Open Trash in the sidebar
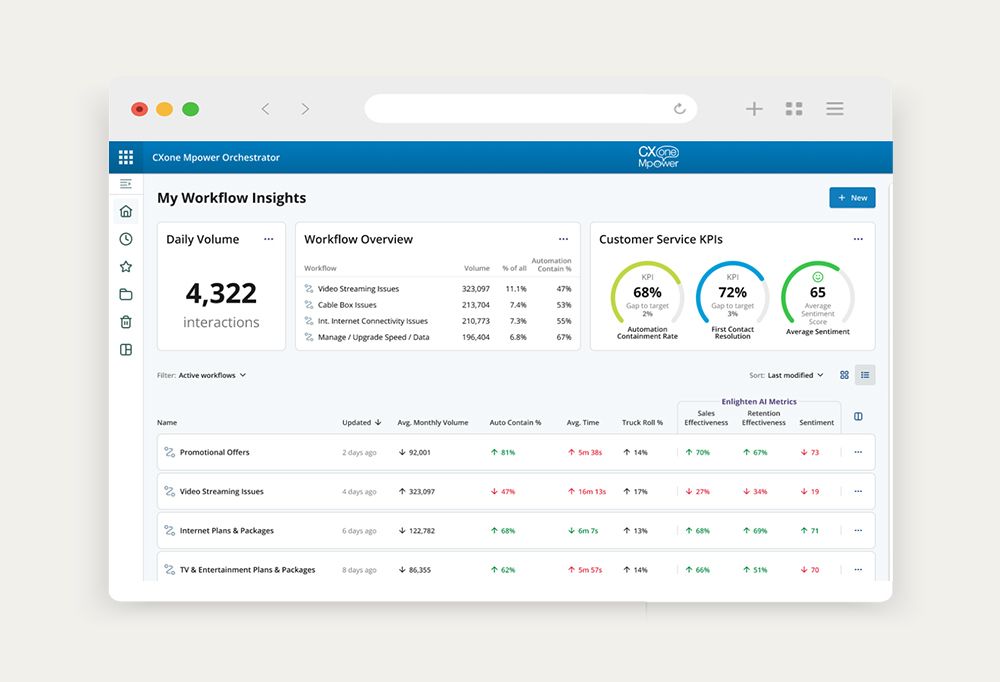1000x682 pixels. pos(126,322)
